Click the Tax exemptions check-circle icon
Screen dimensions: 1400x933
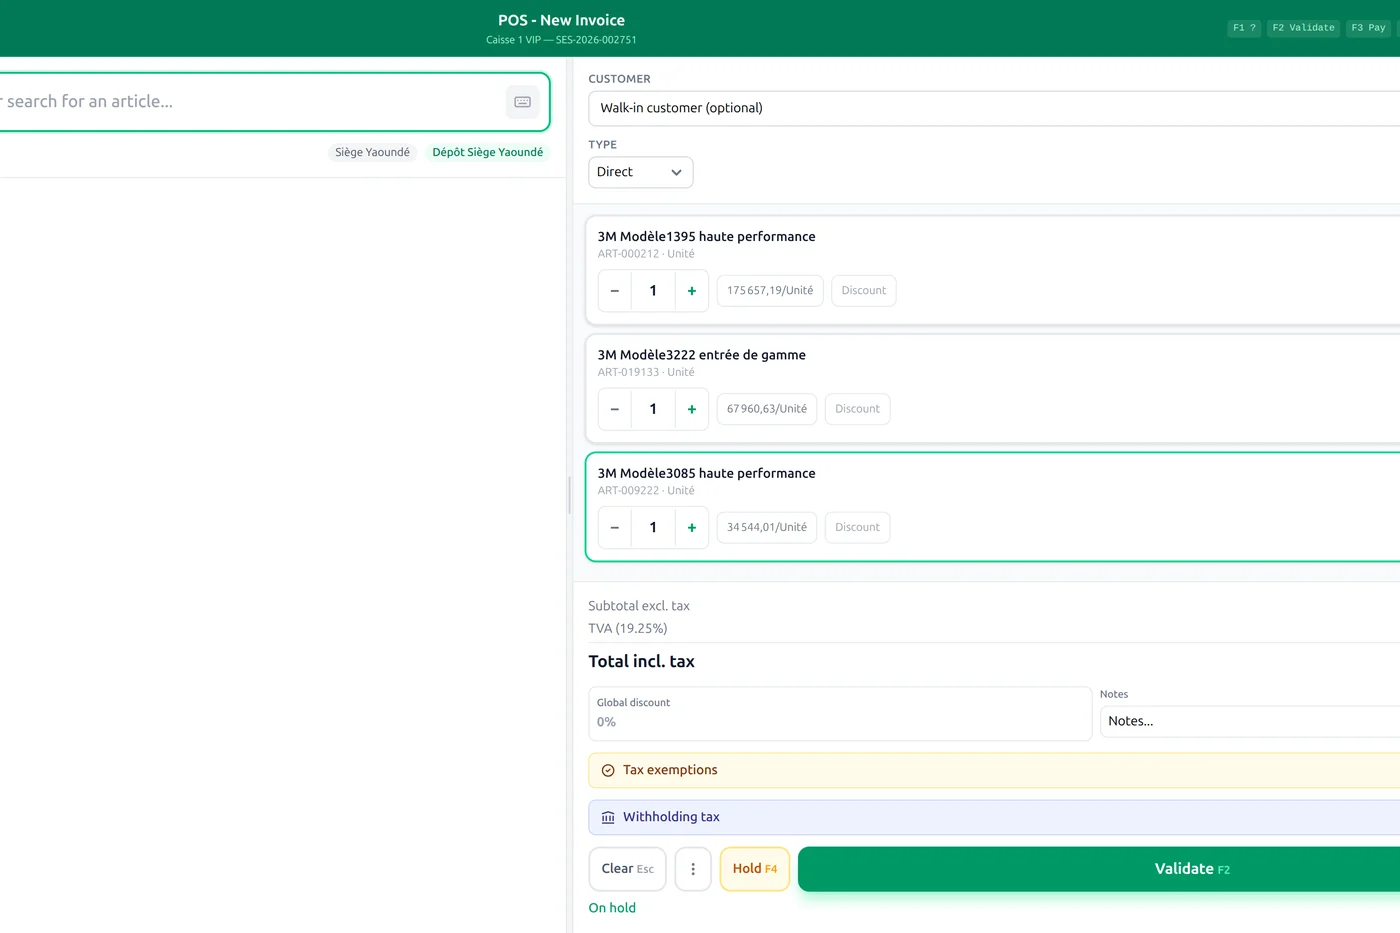(608, 771)
